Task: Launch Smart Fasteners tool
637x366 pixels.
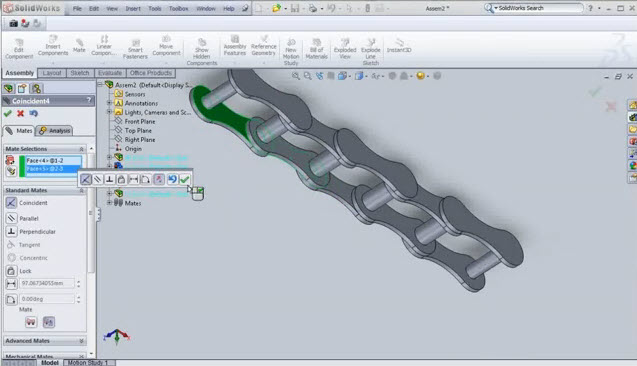Action: pyautogui.click(x=135, y=49)
